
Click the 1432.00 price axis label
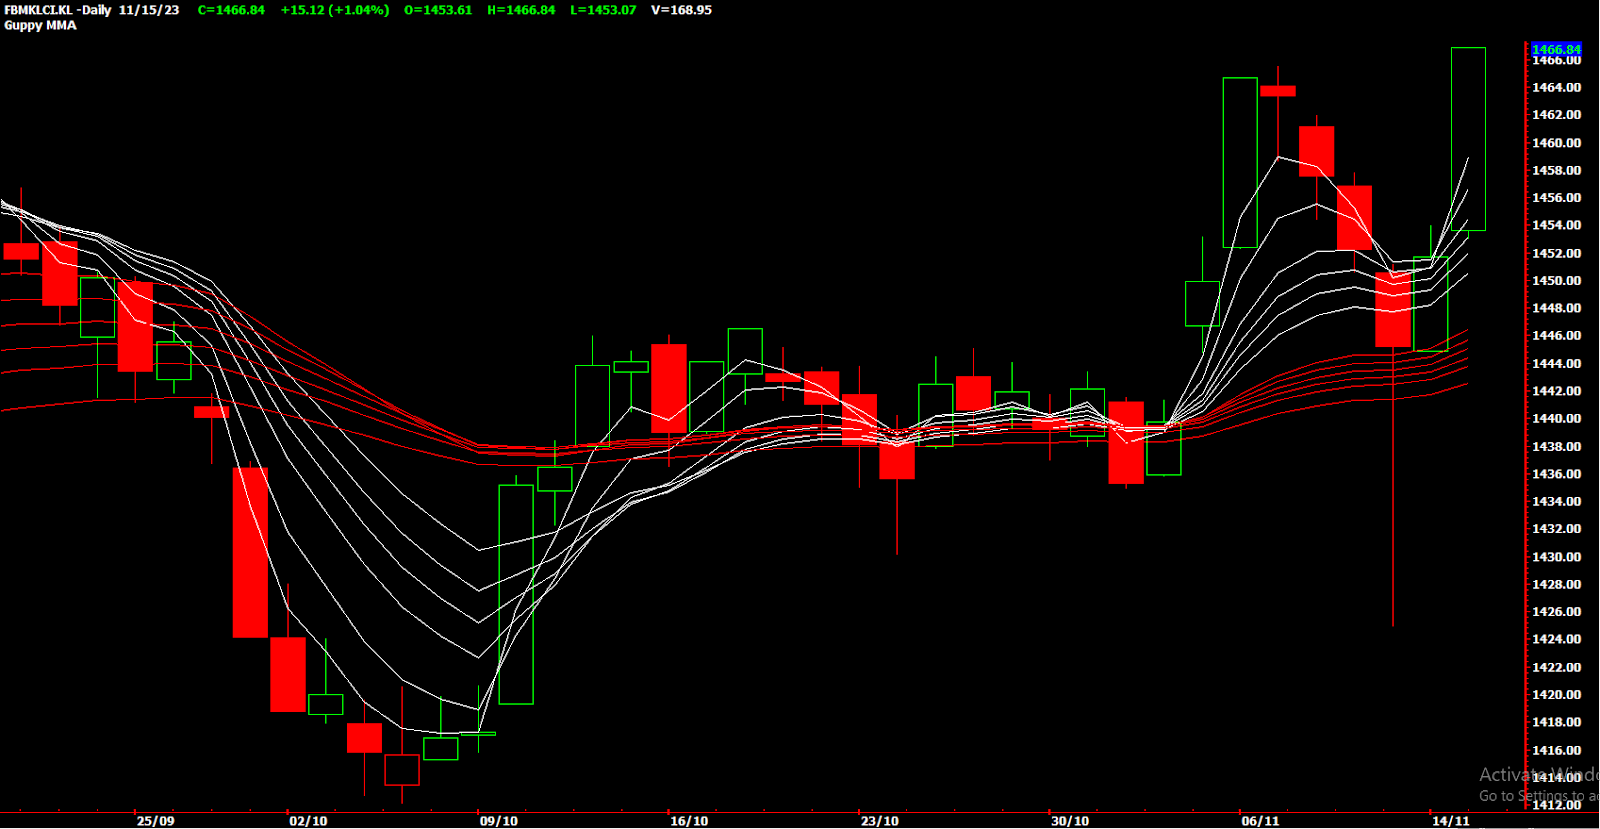pyautogui.click(x=1557, y=529)
